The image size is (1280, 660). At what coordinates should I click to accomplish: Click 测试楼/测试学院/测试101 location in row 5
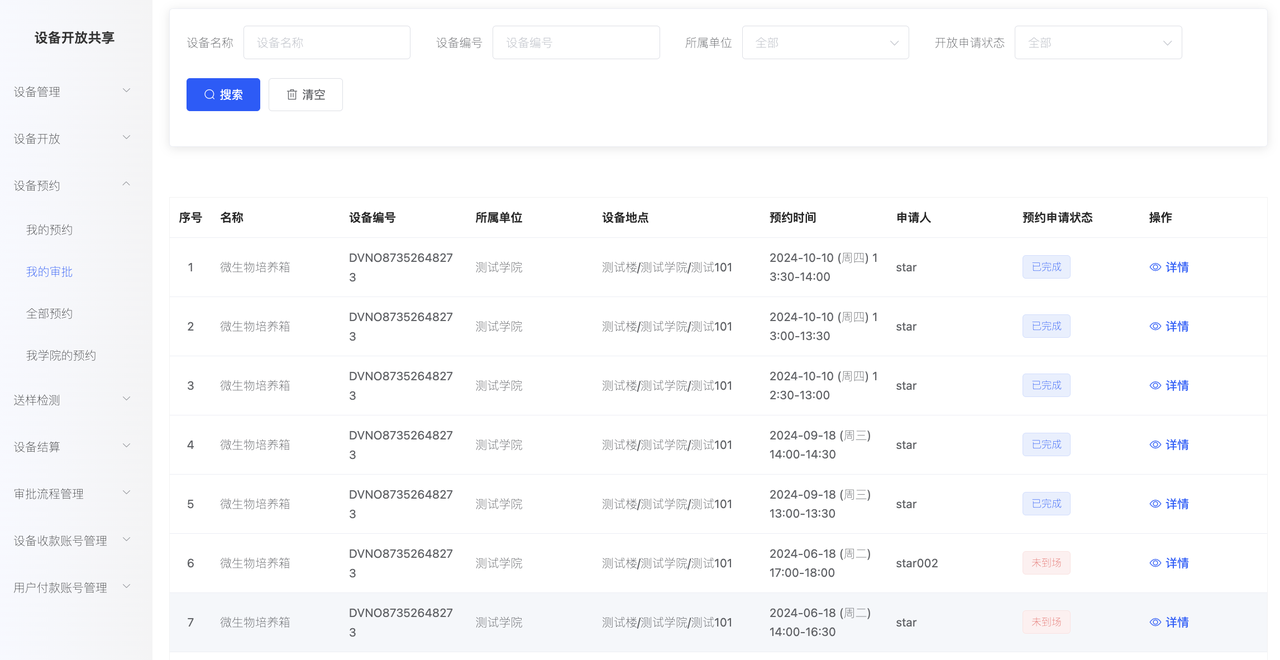(x=667, y=503)
